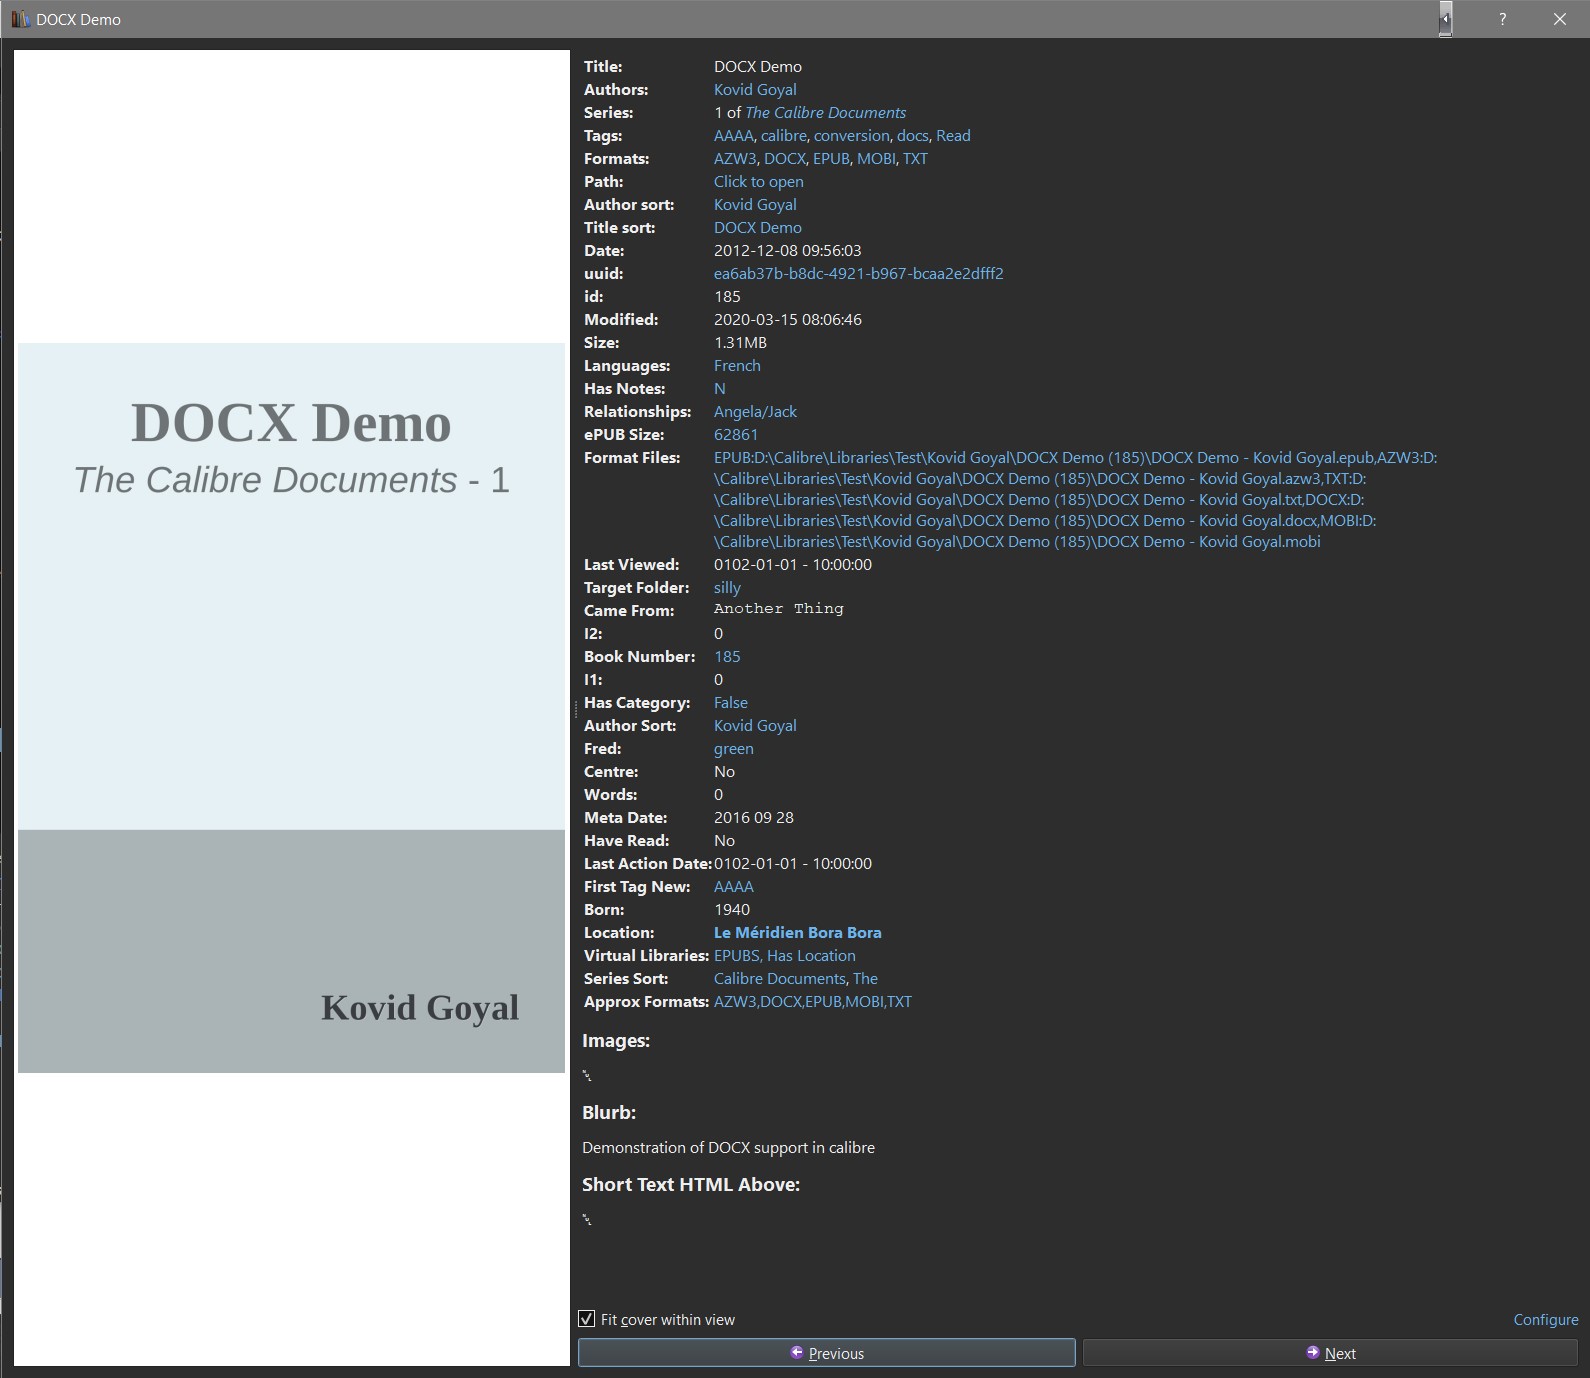Click the French language link

737,366
